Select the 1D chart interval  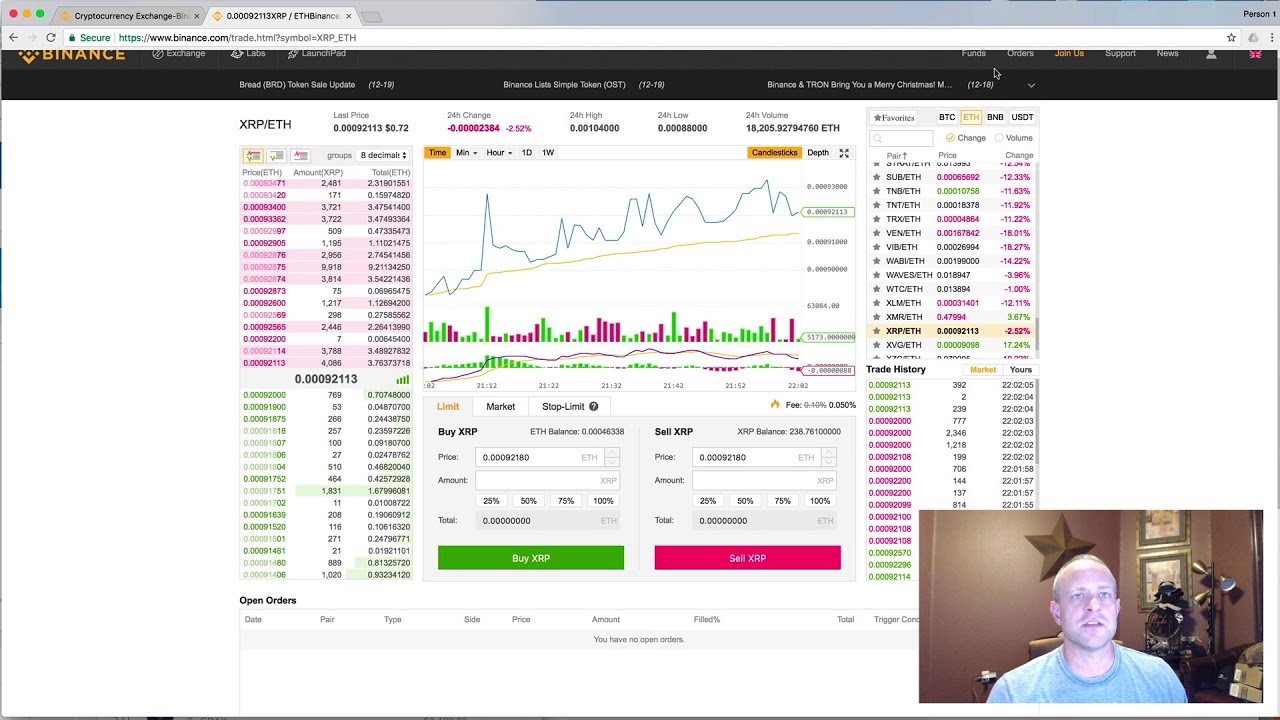coord(526,153)
